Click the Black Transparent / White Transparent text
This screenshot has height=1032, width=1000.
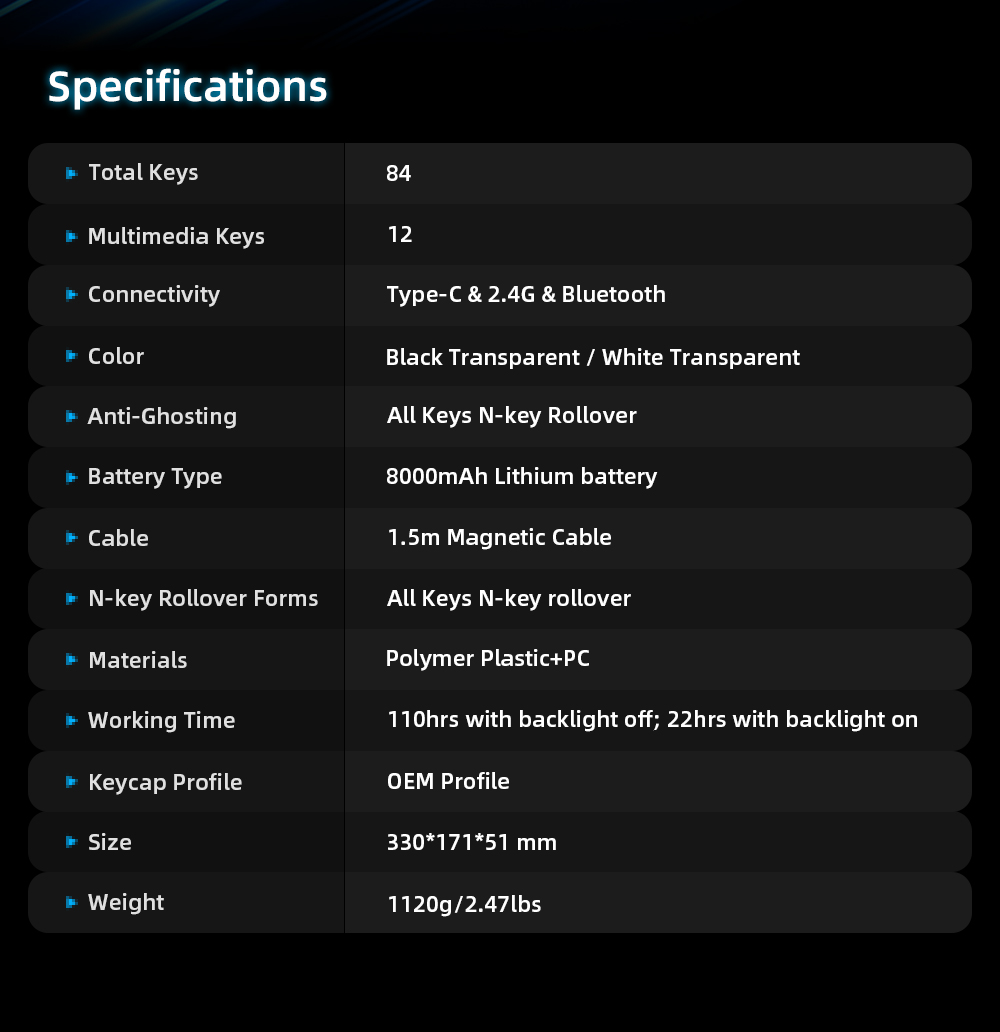(592, 357)
